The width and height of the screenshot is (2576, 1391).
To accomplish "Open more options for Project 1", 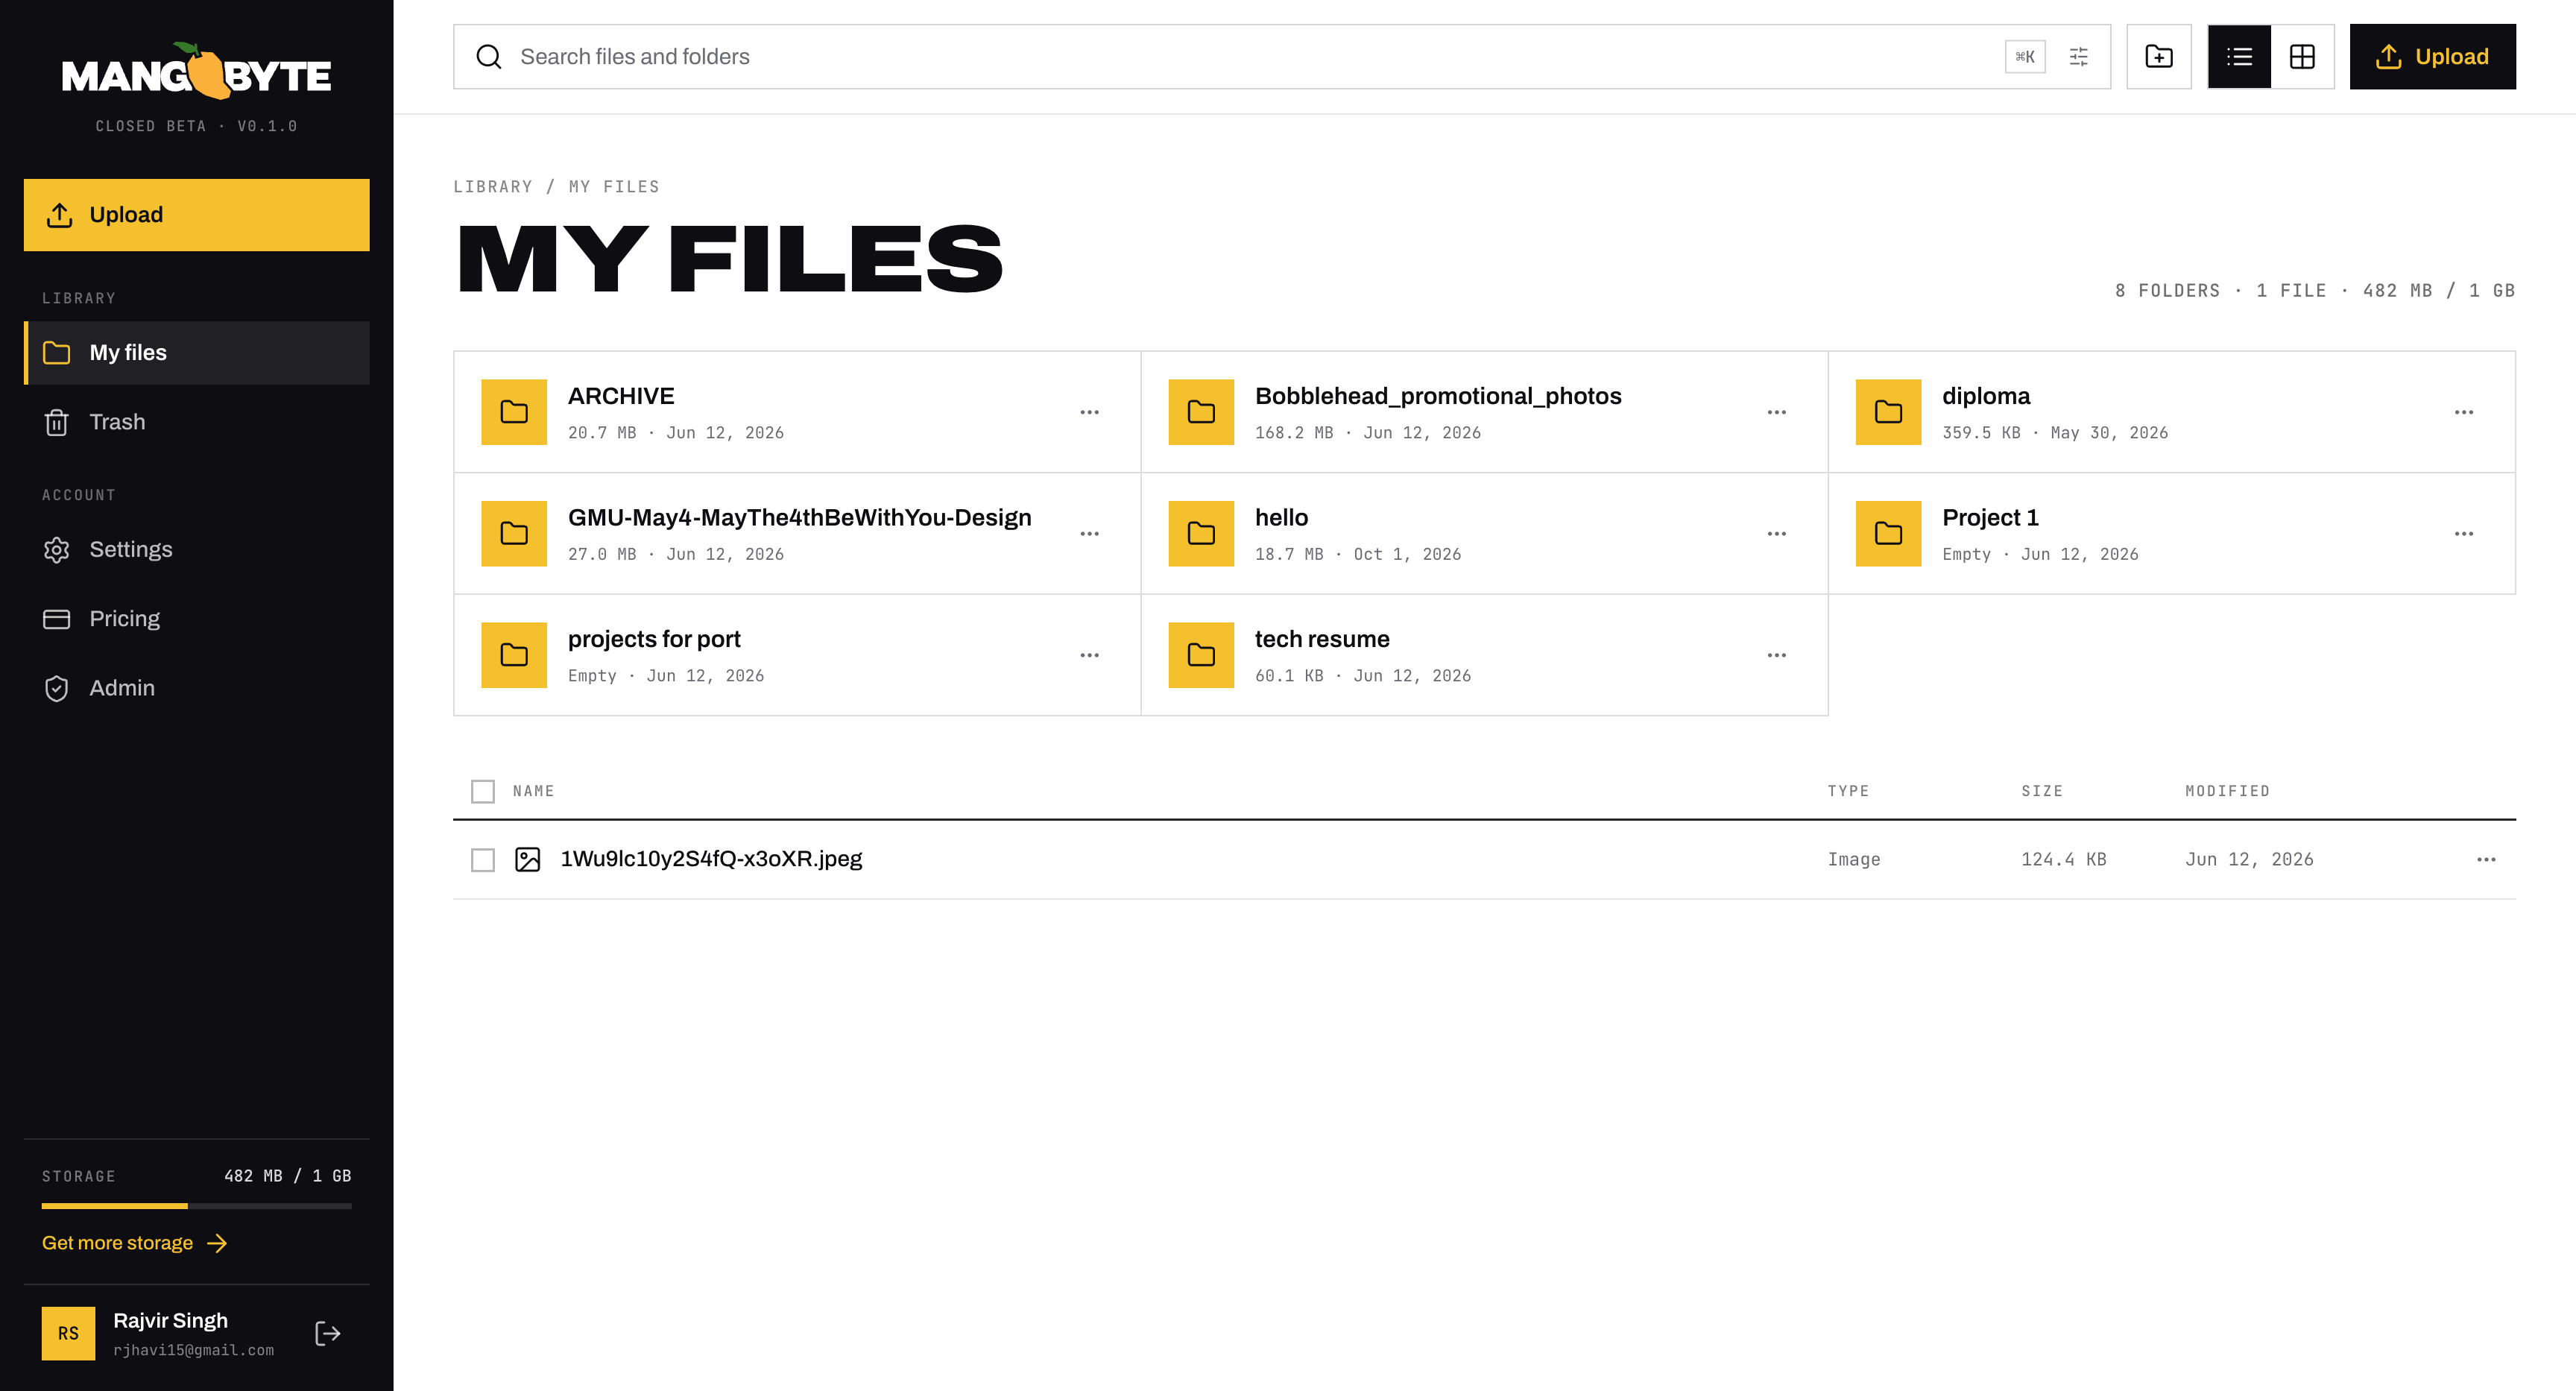I will [x=2463, y=533].
